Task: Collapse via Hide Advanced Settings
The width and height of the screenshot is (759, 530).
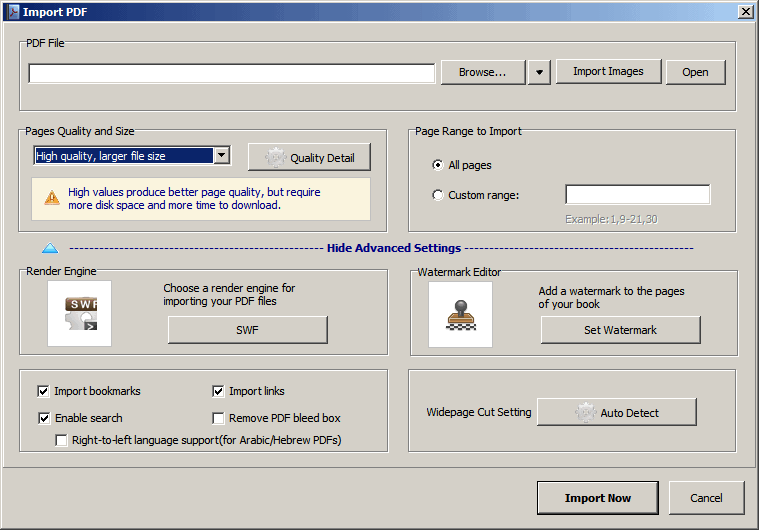Action: tap(394, 248)
